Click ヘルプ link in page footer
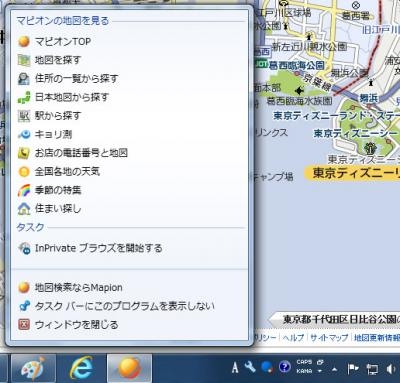This screenshot has width=400, height=383. pyautogui.click(x=293, y=338)
